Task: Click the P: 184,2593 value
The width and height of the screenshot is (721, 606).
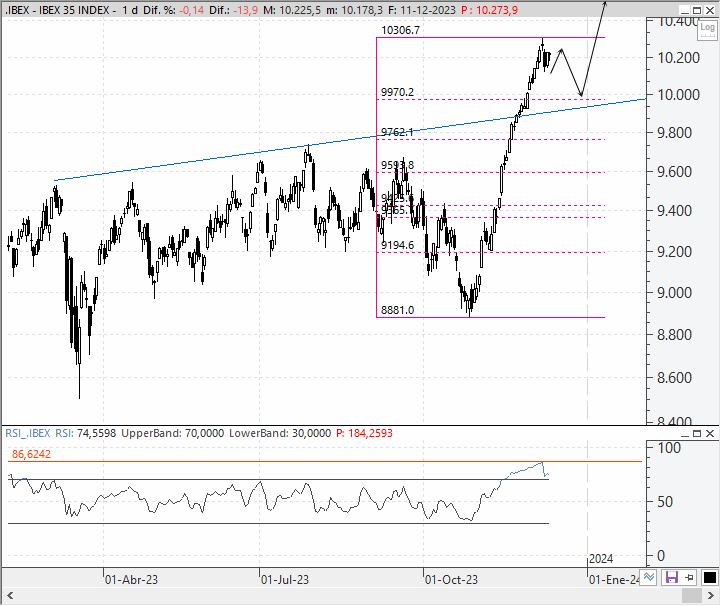Action: (364, 433)
